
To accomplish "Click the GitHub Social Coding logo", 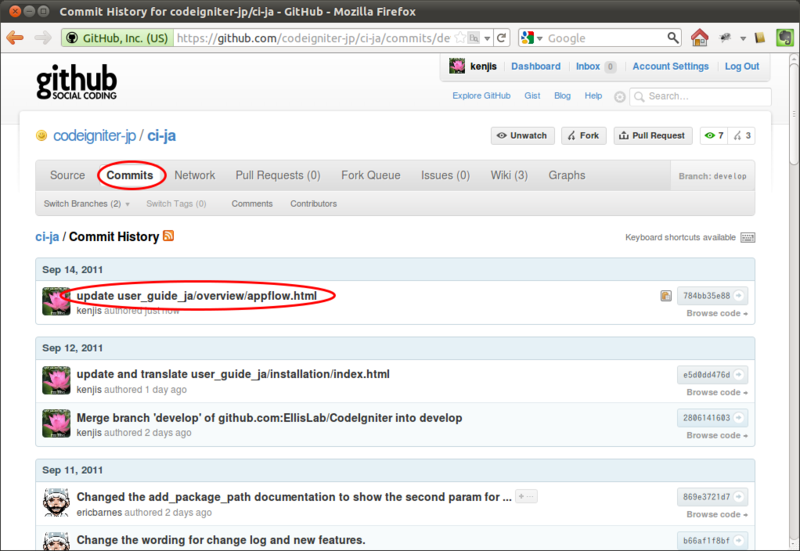I will (x=77, y=82).
